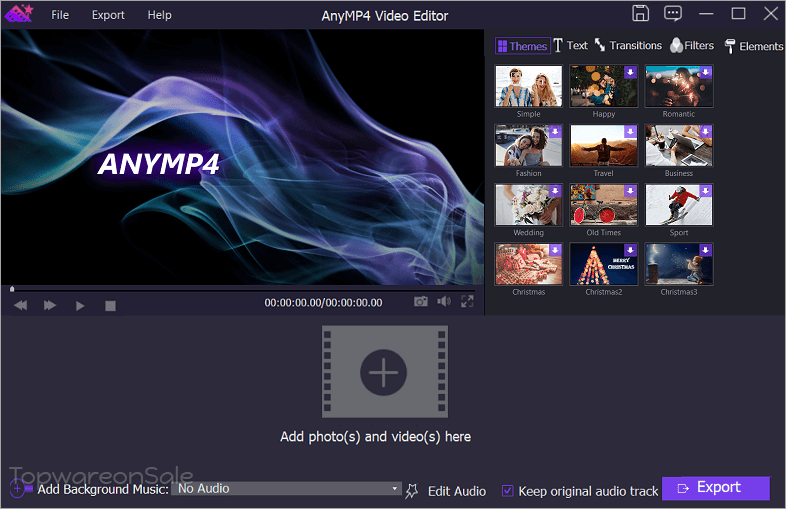Open the No Audio dropdown
The height and width of the screenshot is (509, 786).
click(x=286, y=488)
